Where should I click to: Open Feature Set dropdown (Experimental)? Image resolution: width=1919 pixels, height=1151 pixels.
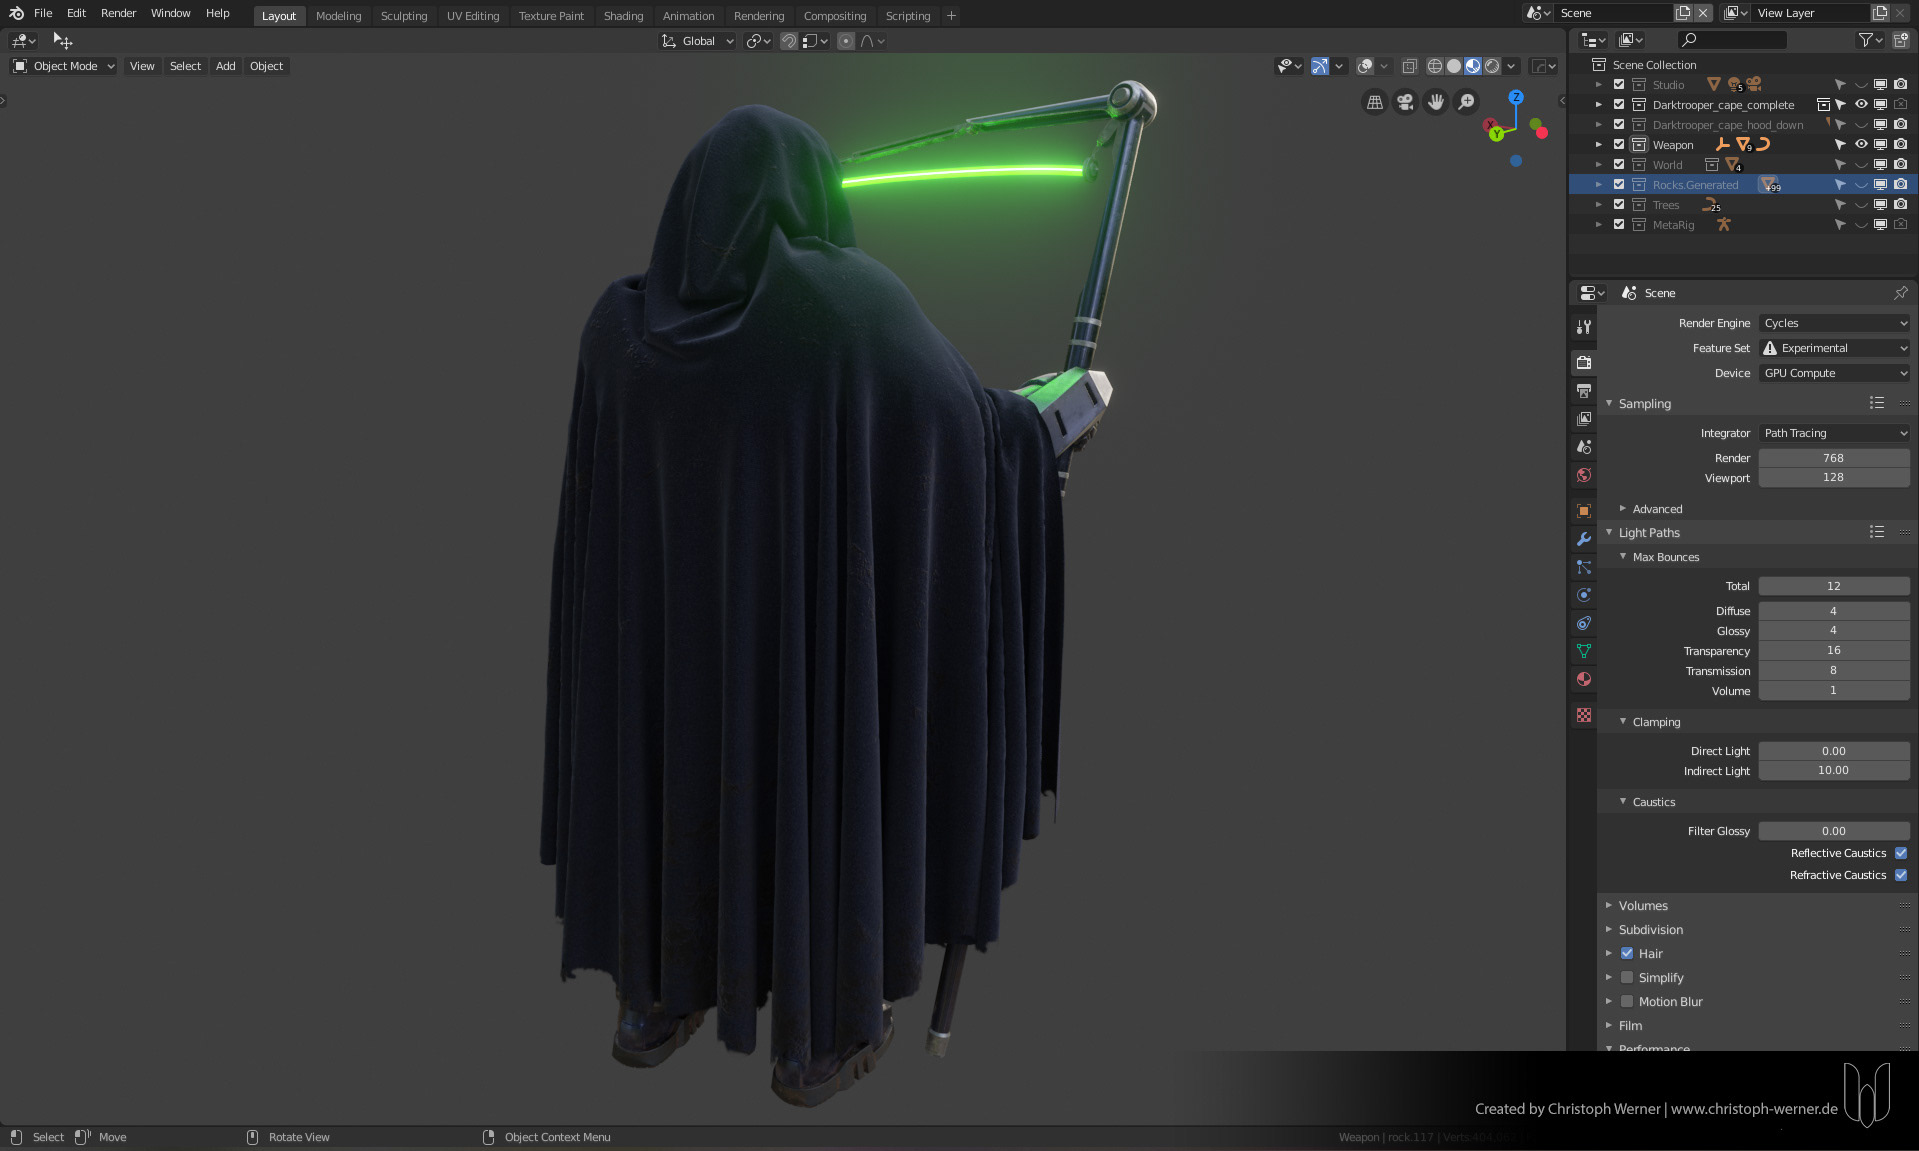coord(1834,348)
